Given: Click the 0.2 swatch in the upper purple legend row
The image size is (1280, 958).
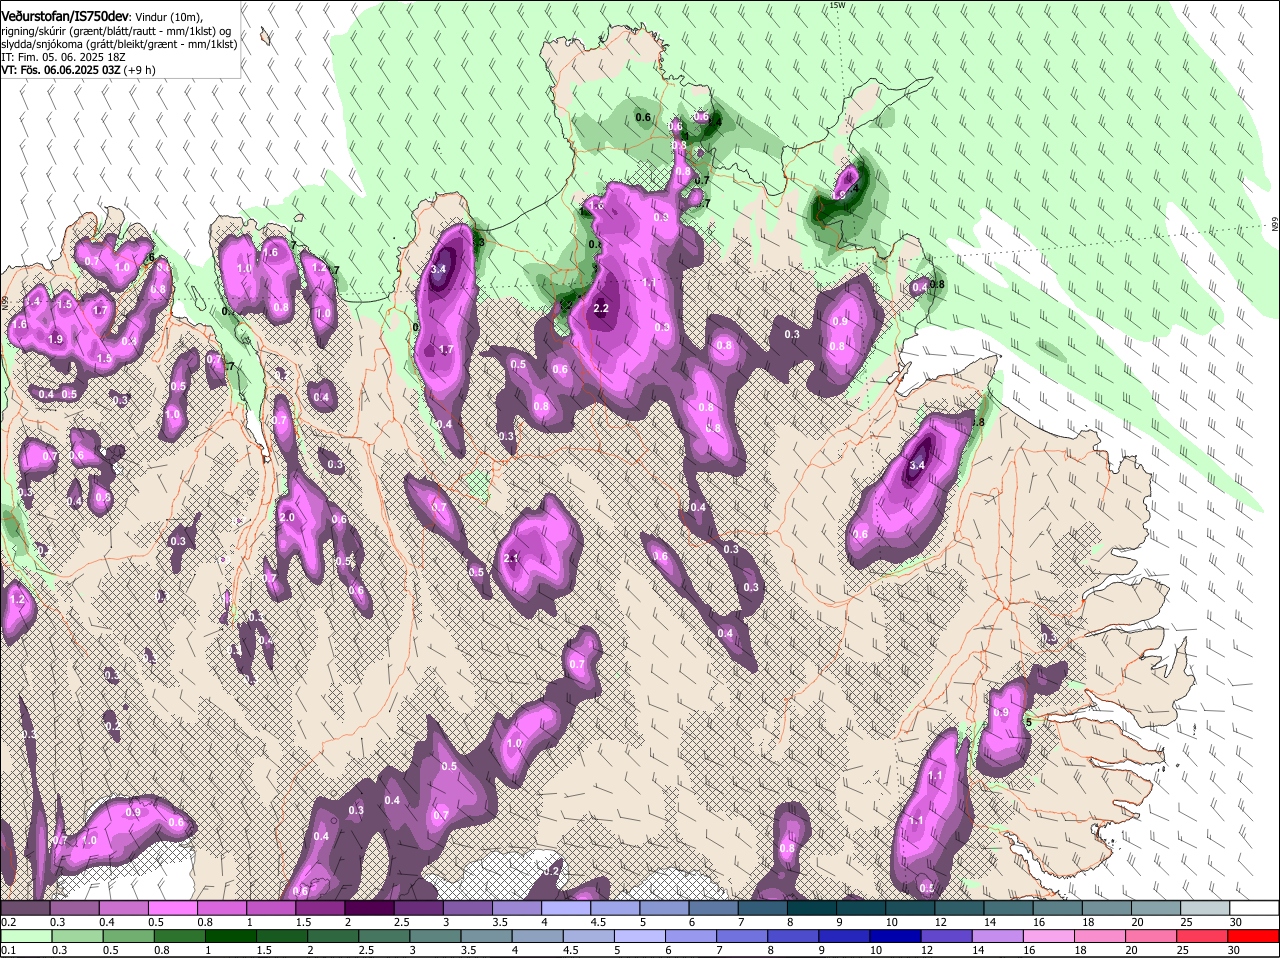Looking at the screenshot, I should [x=25, y=908].
